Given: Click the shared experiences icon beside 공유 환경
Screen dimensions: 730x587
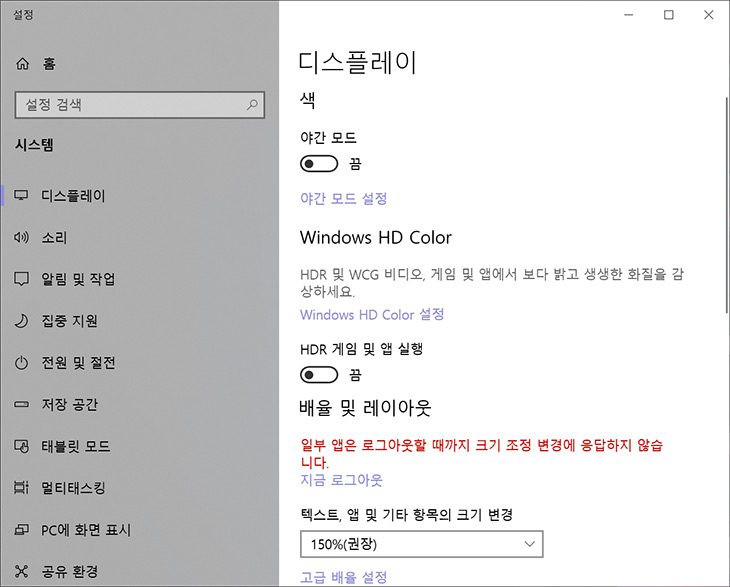Looking at the screenshot, I should tap(21, 571).
